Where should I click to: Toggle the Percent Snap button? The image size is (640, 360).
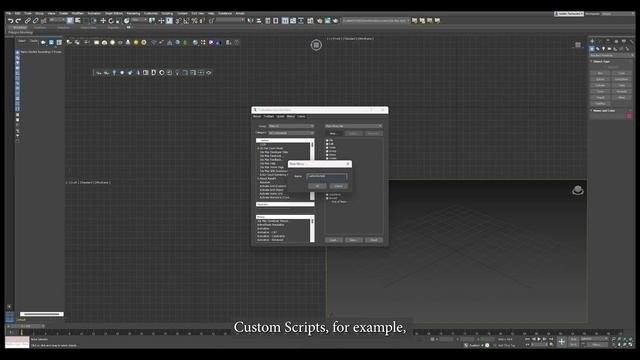pyautogui.click(x=194, y=20)
